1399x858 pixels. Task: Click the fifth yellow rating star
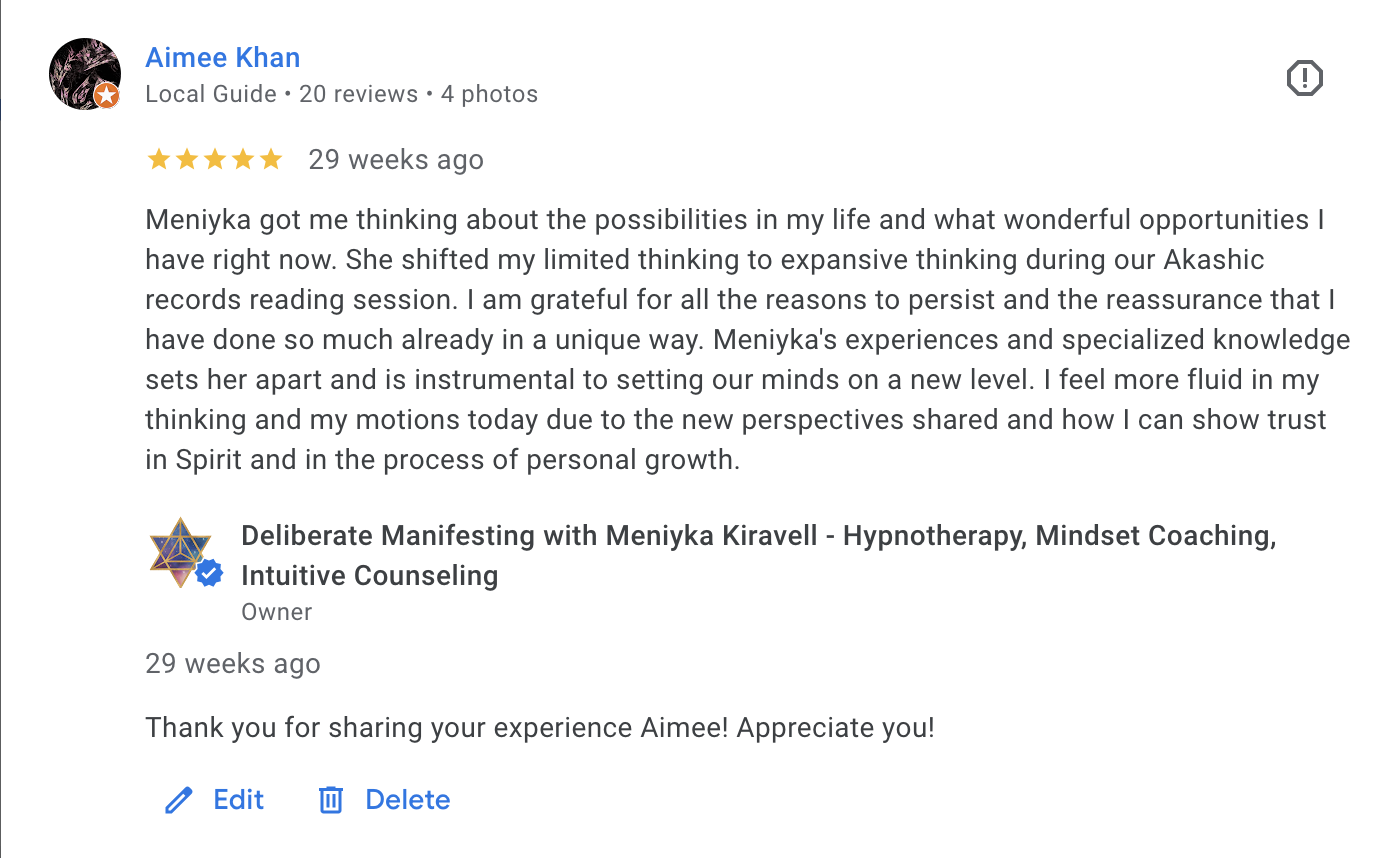click(271, 160)
